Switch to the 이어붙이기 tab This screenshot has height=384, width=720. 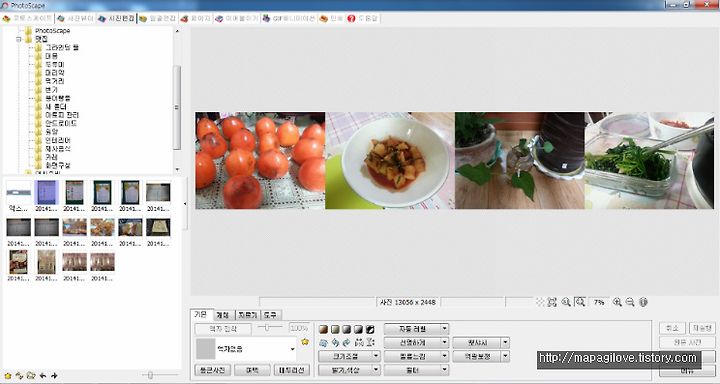[x=236, y=18]
